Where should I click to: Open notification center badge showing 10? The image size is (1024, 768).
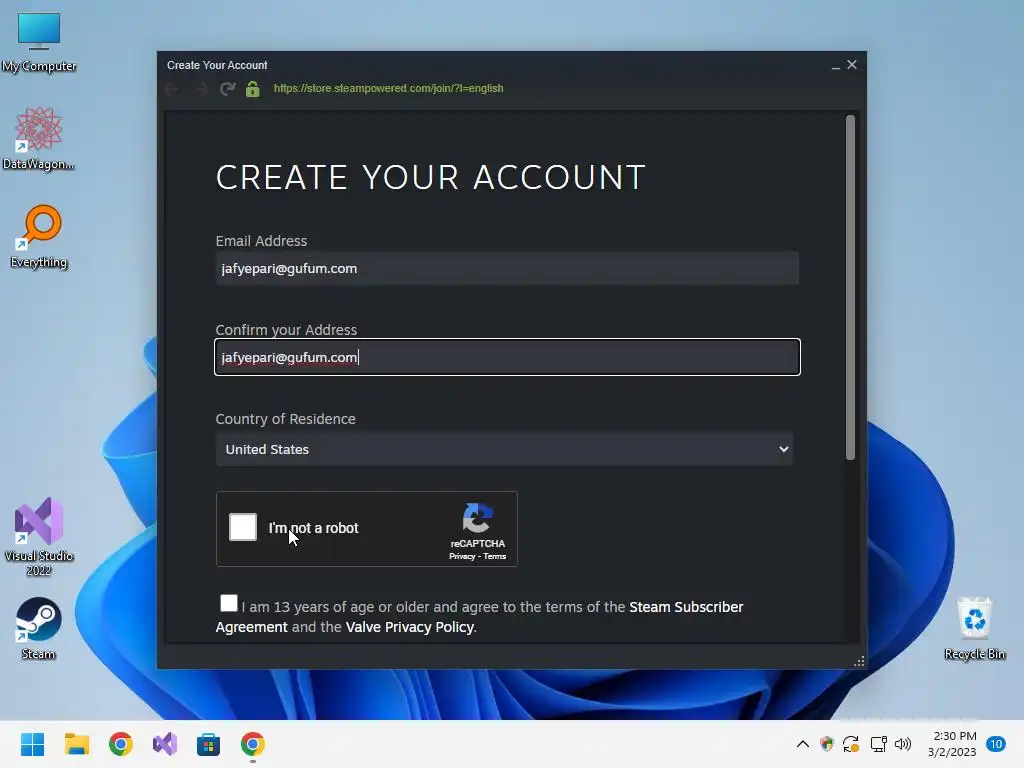pyautogui.click(x=996, y=744)
